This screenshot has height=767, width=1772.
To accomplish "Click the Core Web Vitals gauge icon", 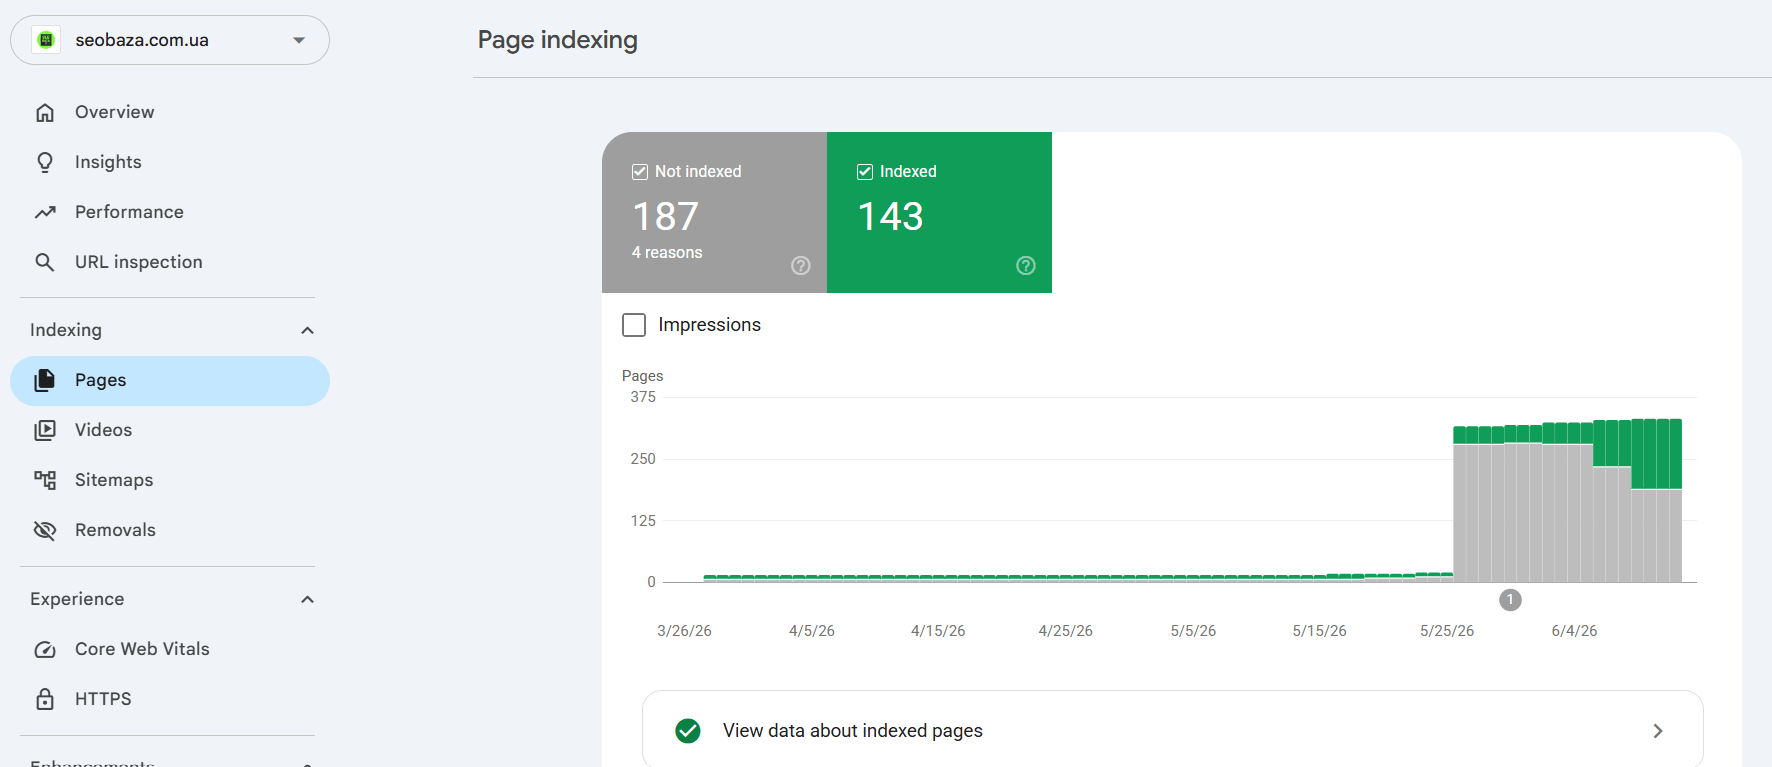I will pos(45,649).
